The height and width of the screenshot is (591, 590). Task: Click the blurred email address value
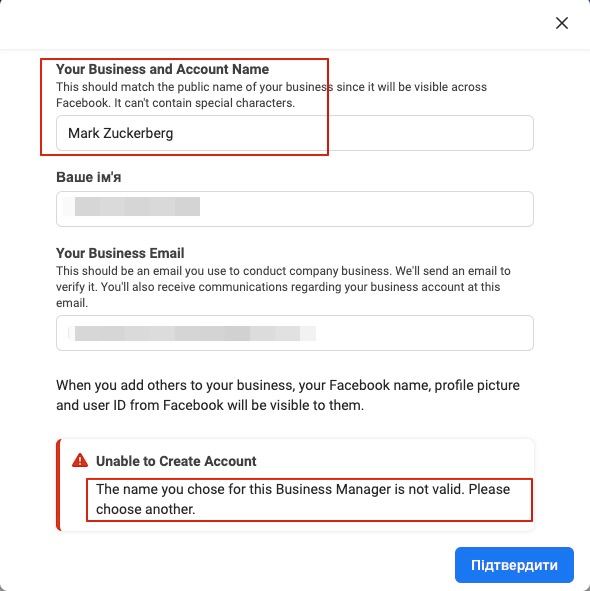[195, 333]
